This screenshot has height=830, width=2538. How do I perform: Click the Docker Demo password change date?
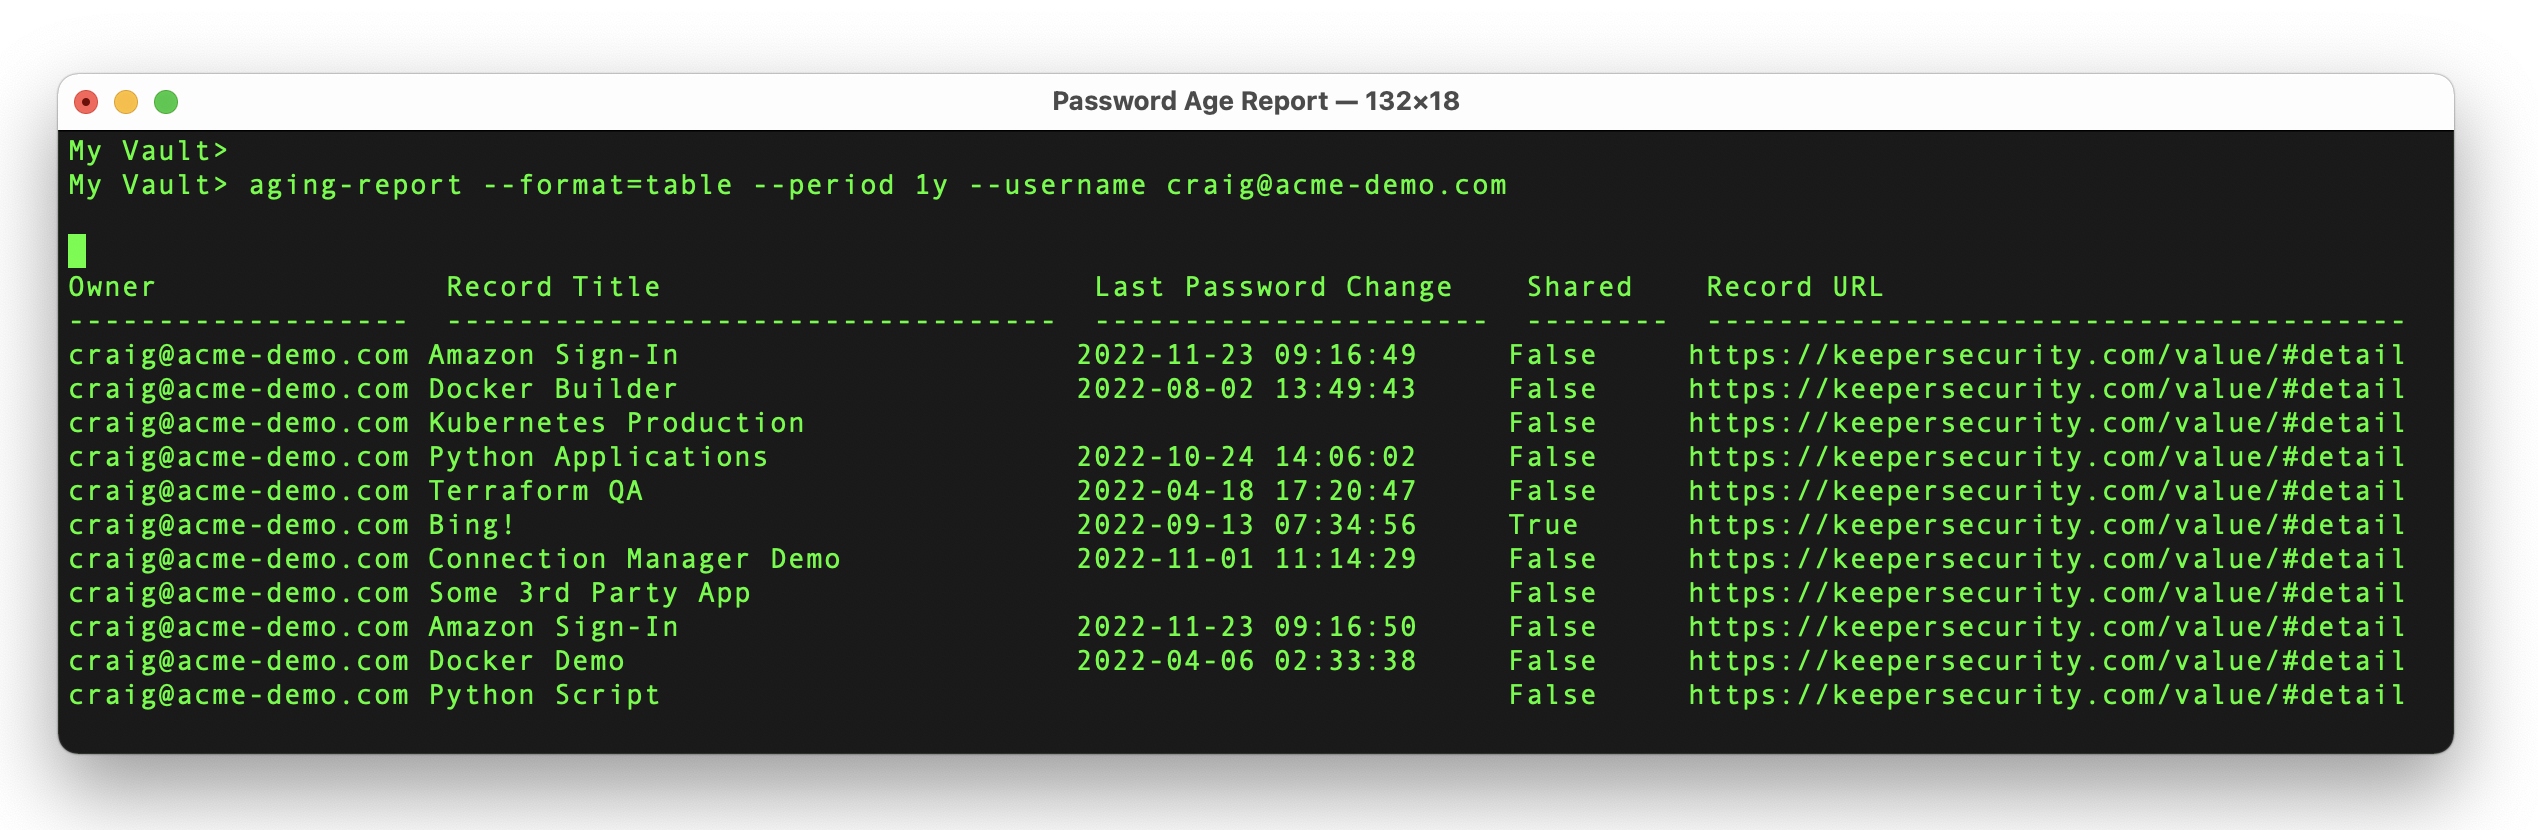pyautogui.click(x=1246, y=661)
